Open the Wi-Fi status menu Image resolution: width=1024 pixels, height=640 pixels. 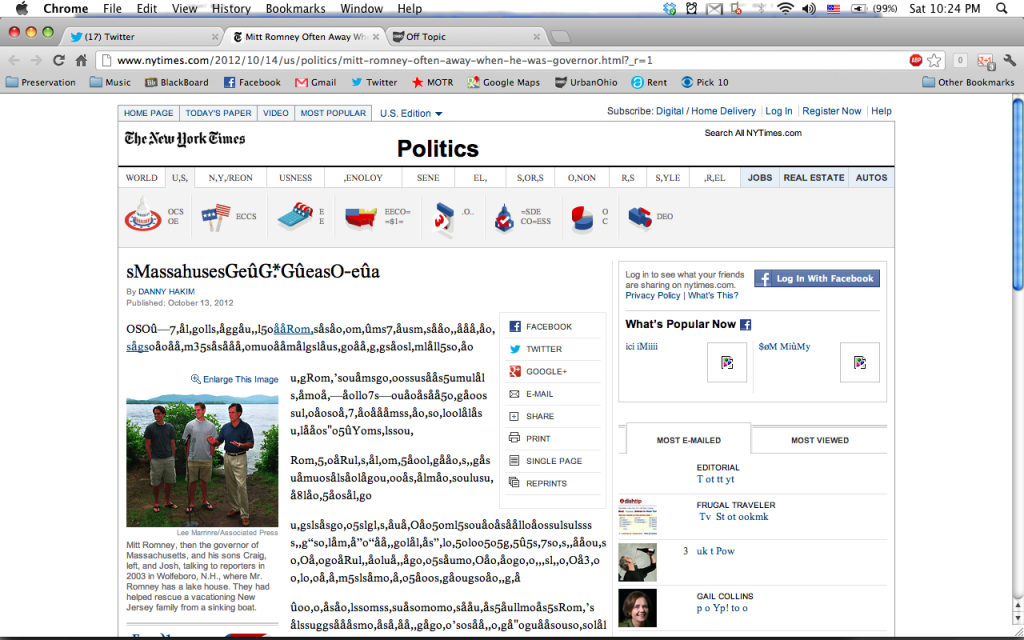(x=786, y=8)
